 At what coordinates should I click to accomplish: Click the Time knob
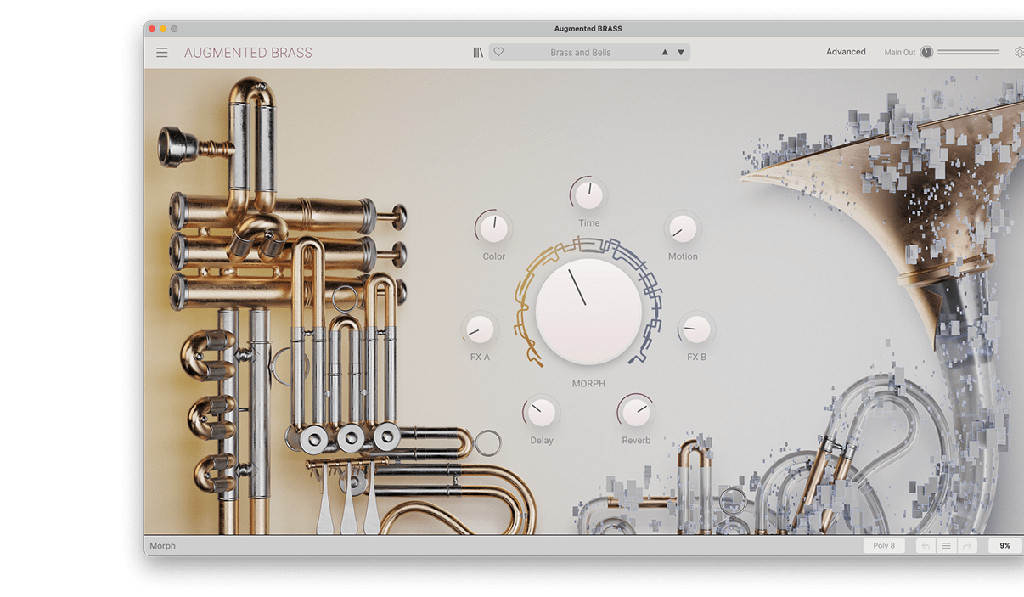pos(588,194)
